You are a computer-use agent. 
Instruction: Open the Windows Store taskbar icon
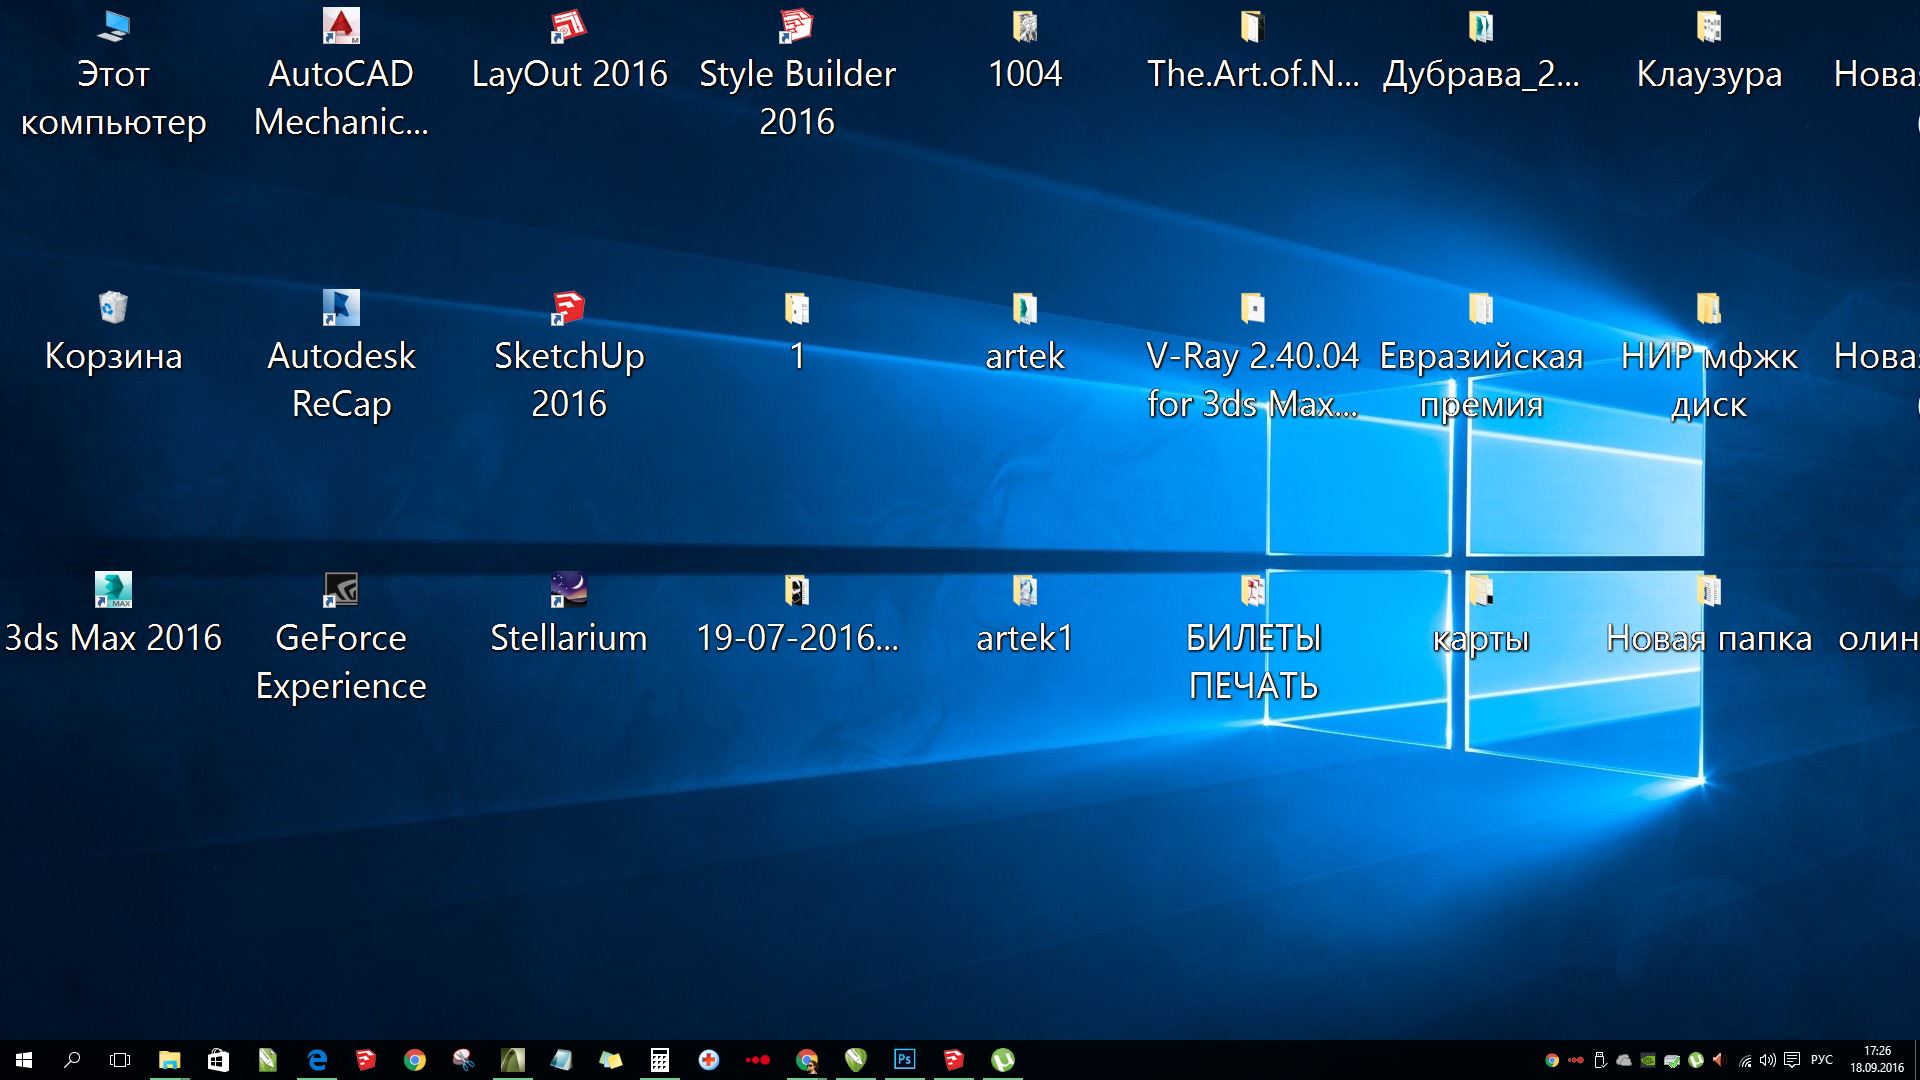[218, 1060]
